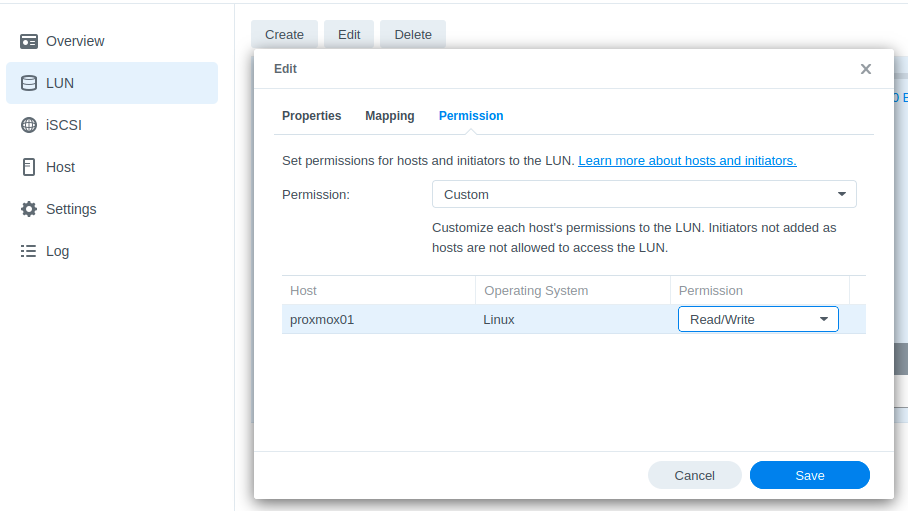Expand the Read/Write permission dropdown
The image size is (908, 511).
coord(758,319)
